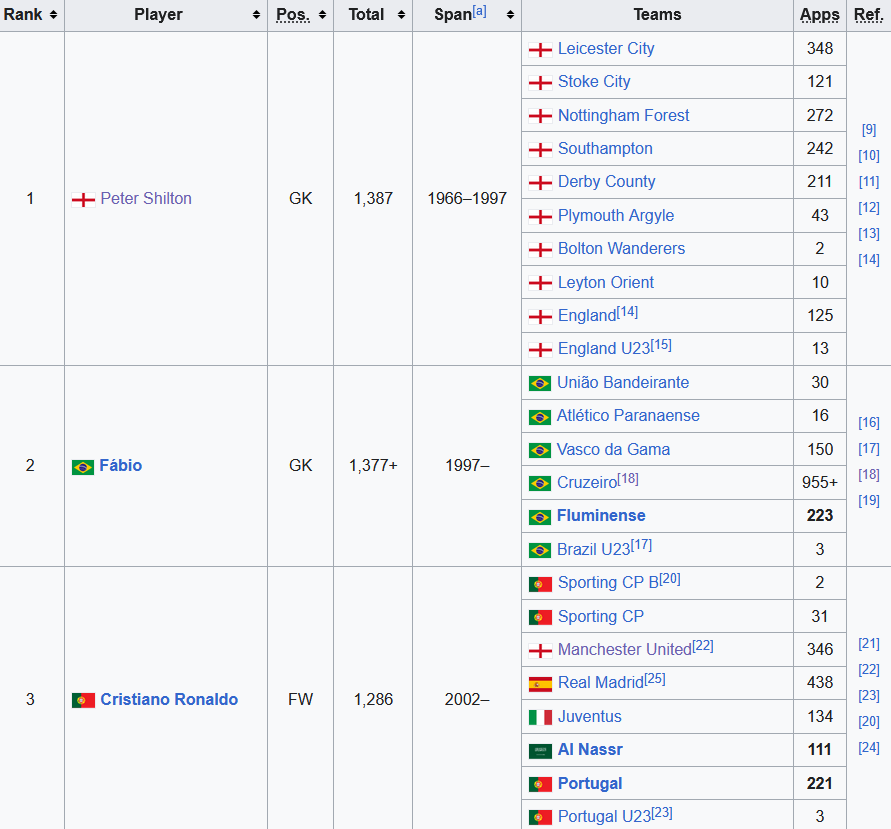
Task: Open reference [24] in Ref. column
Action: (x=869, y=748)
